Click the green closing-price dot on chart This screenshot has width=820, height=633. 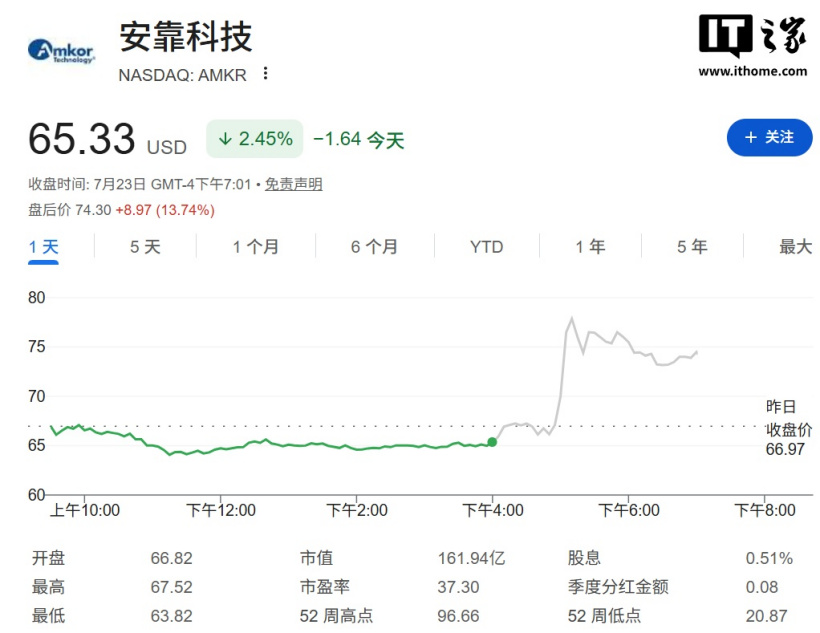coord(492,442)
